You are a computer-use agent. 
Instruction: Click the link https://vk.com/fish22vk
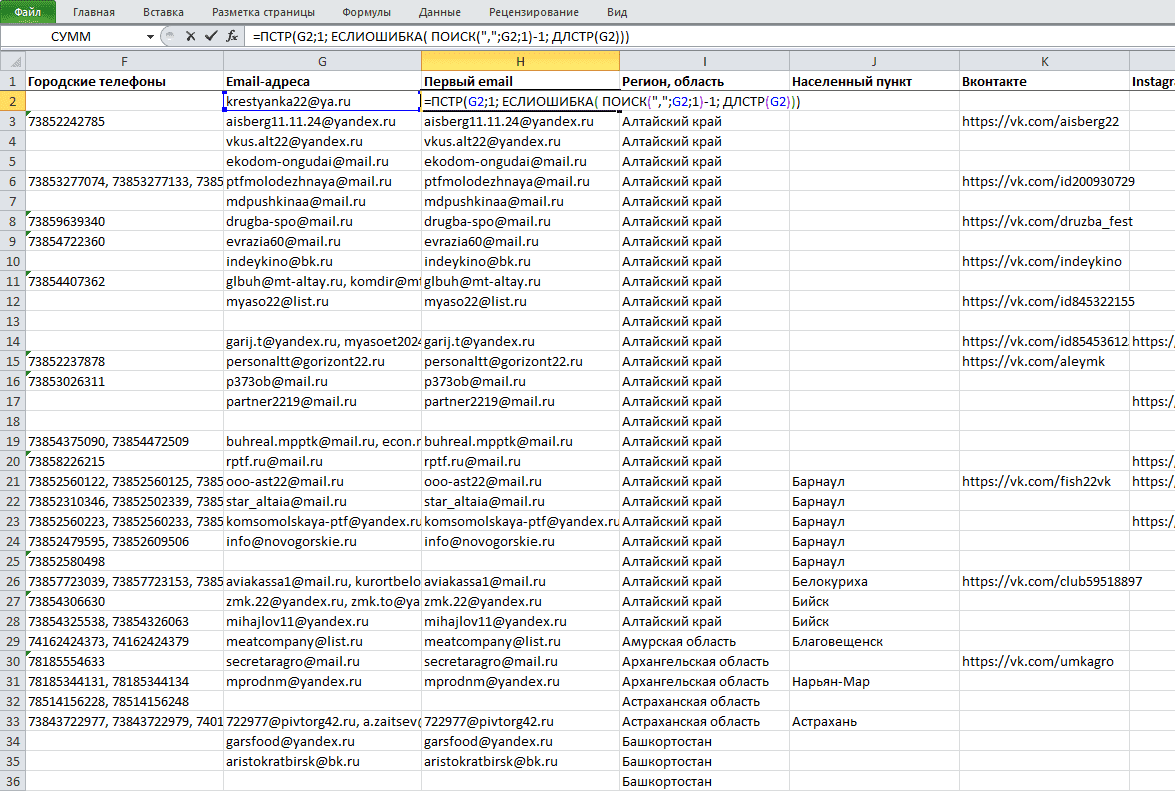[x=1036, y=481]
